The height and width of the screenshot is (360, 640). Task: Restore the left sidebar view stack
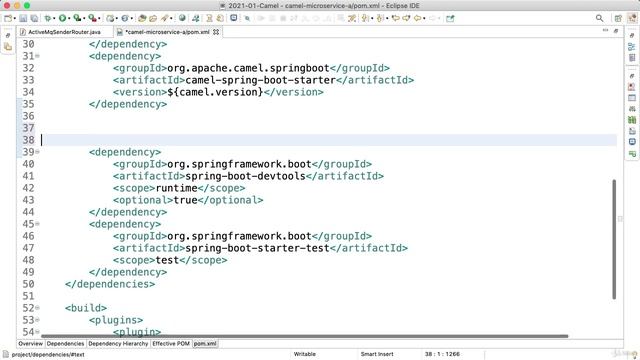(x=8, y=36)
